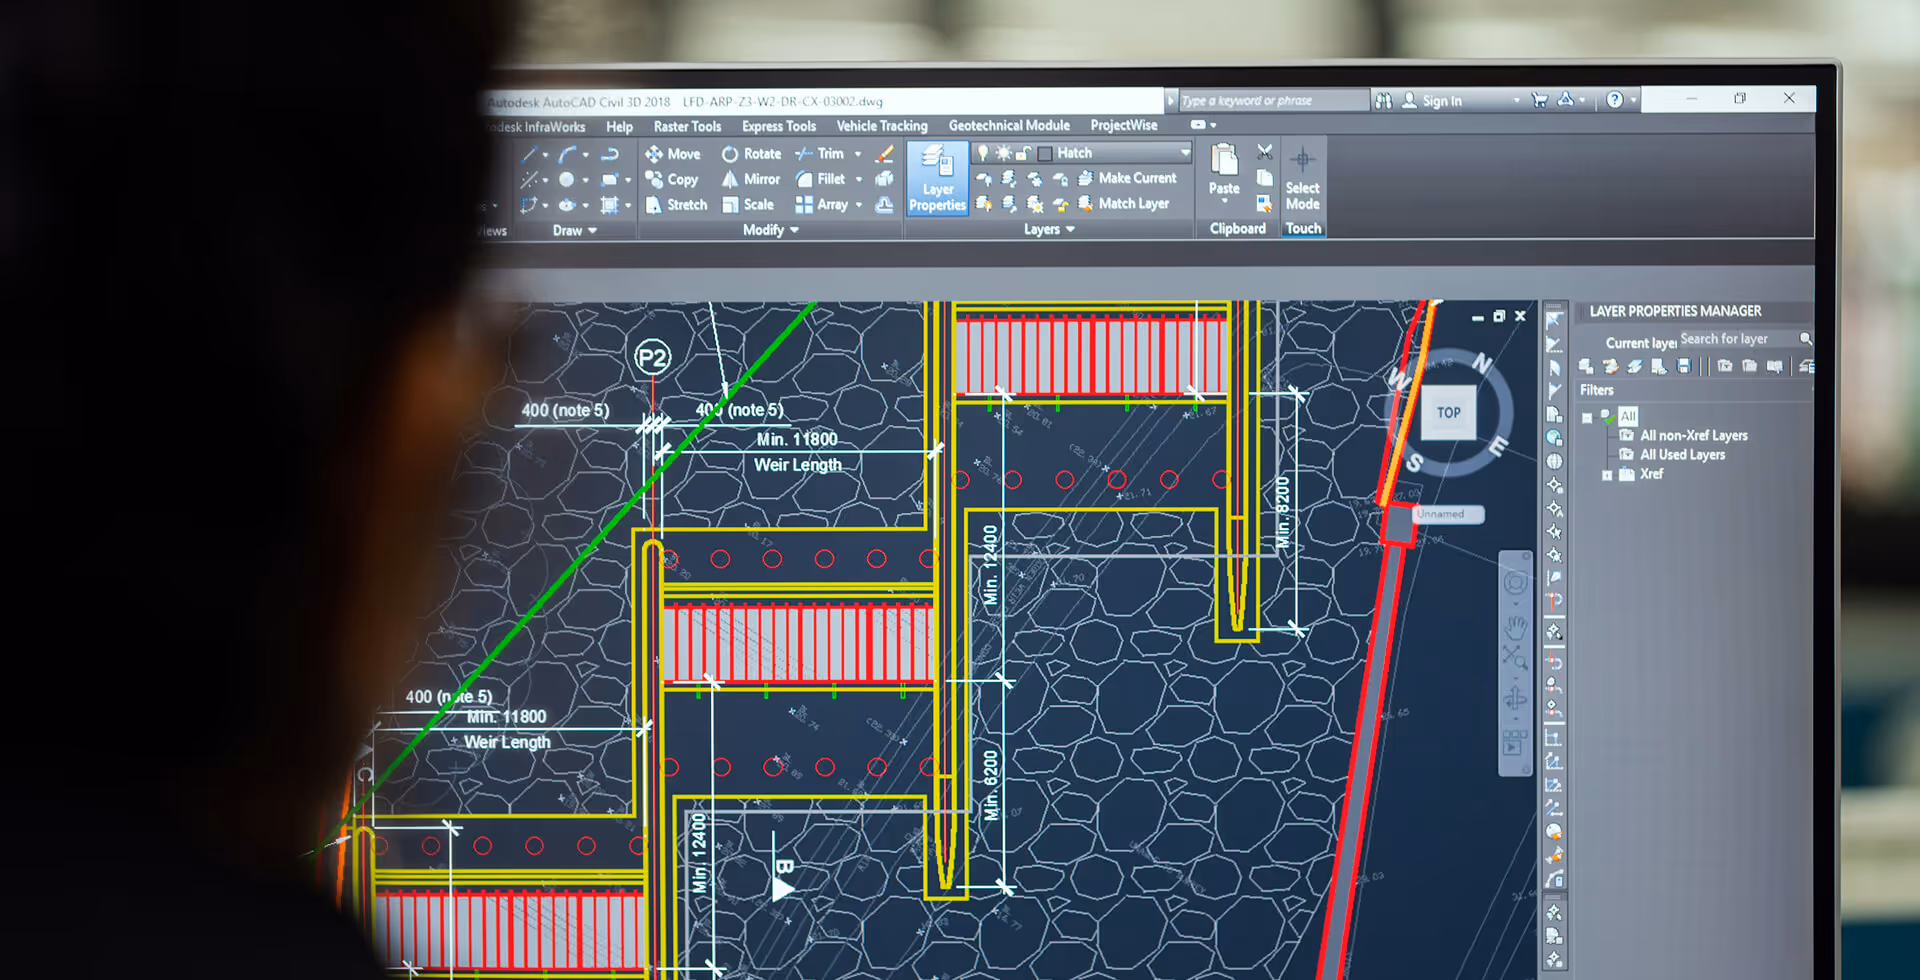Click New Layer icon in Layer Manager
The height and width of the screenshot is (980, 1920).
tap(1585, 366)
